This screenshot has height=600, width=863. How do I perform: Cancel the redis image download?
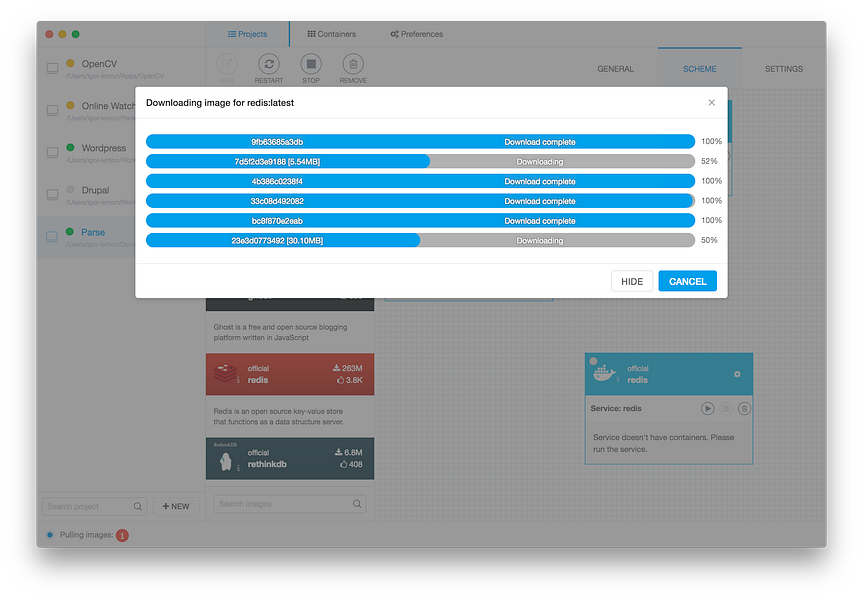(x=687, y=281)
